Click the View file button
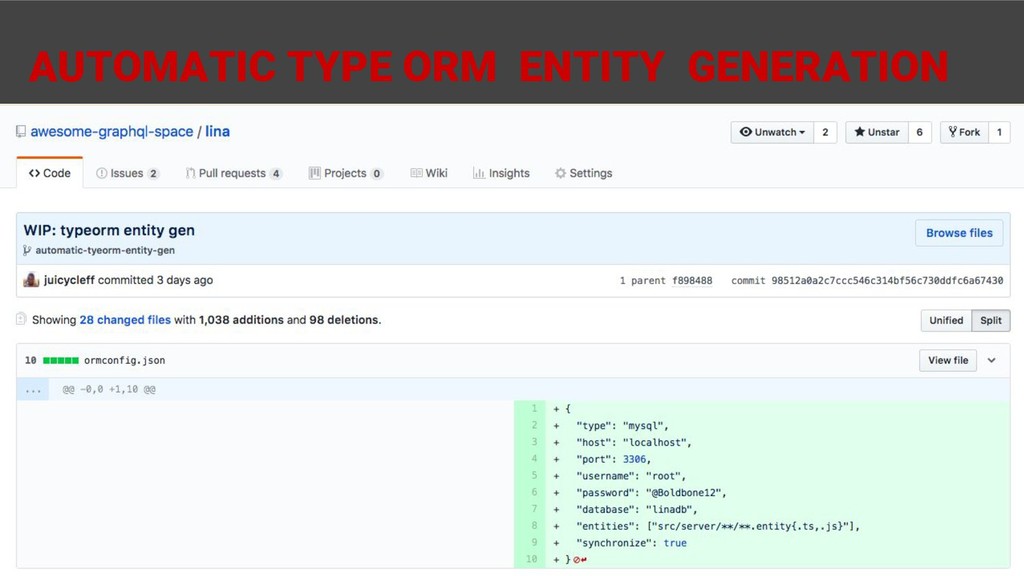Image resolution: width=1024 pixels, height=576 pixels. pyautogui.click(x=948, y=360)
